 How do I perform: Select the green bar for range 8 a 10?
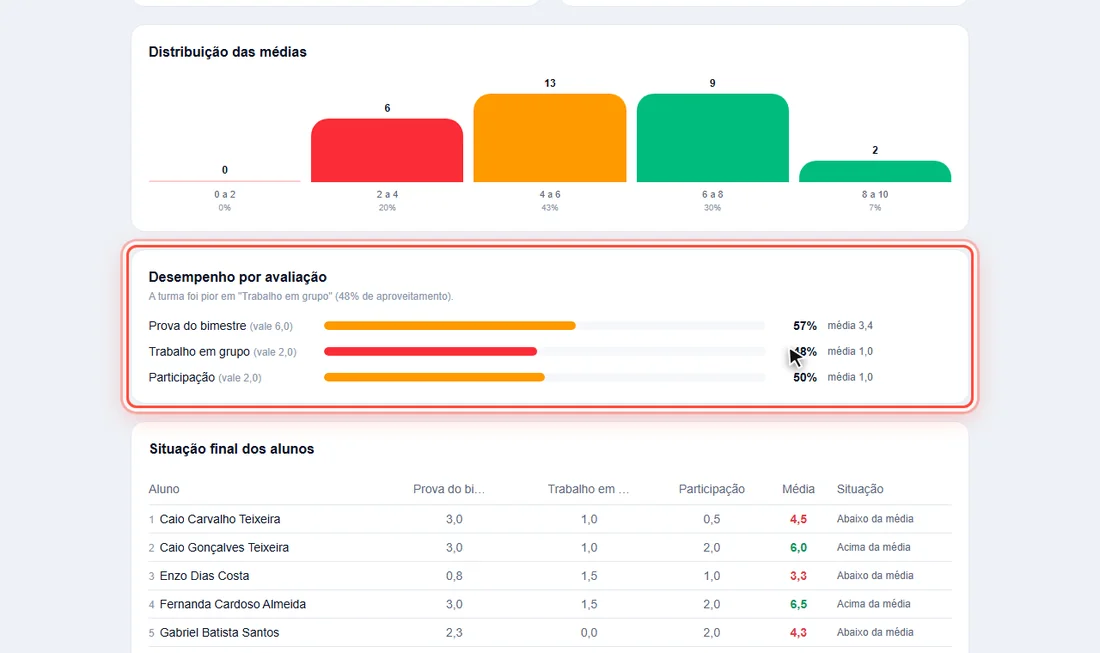point(875,171)
